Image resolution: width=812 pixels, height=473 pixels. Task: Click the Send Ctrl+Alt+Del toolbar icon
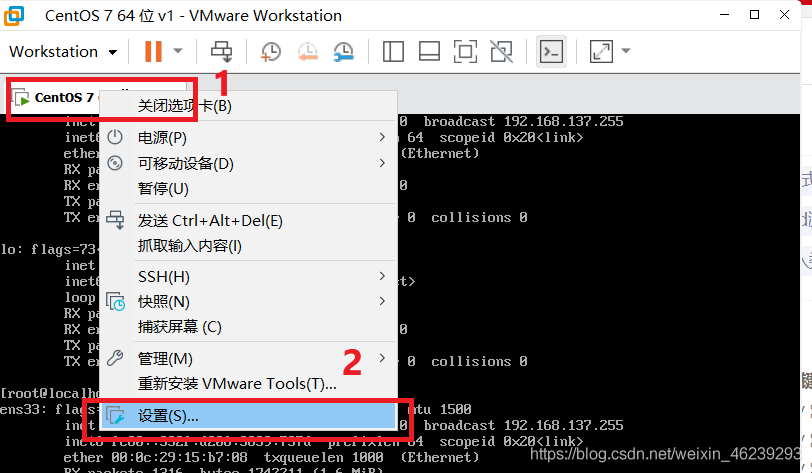point(222,51)
